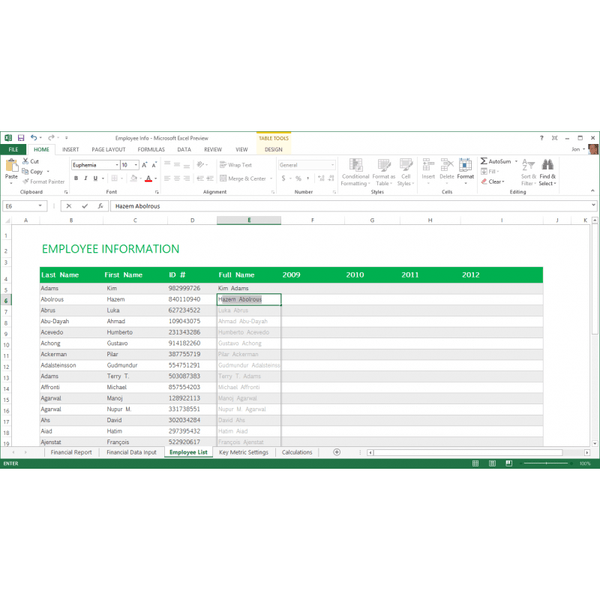Toggle Italic formatting

86,179
